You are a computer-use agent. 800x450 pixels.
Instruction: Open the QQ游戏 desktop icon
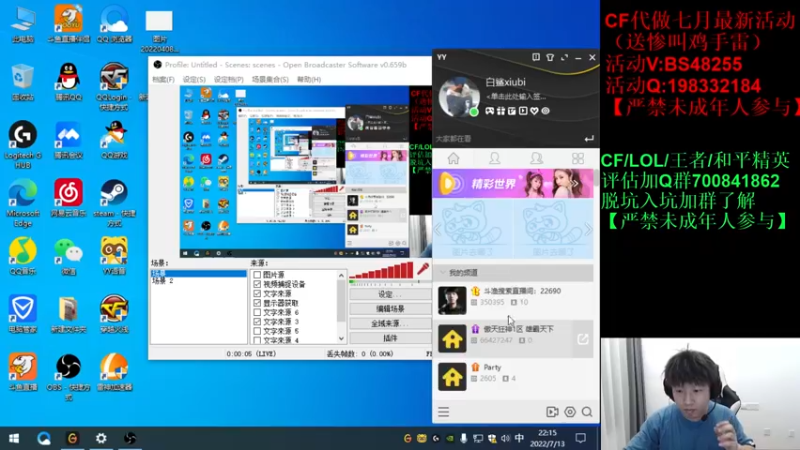114,138
